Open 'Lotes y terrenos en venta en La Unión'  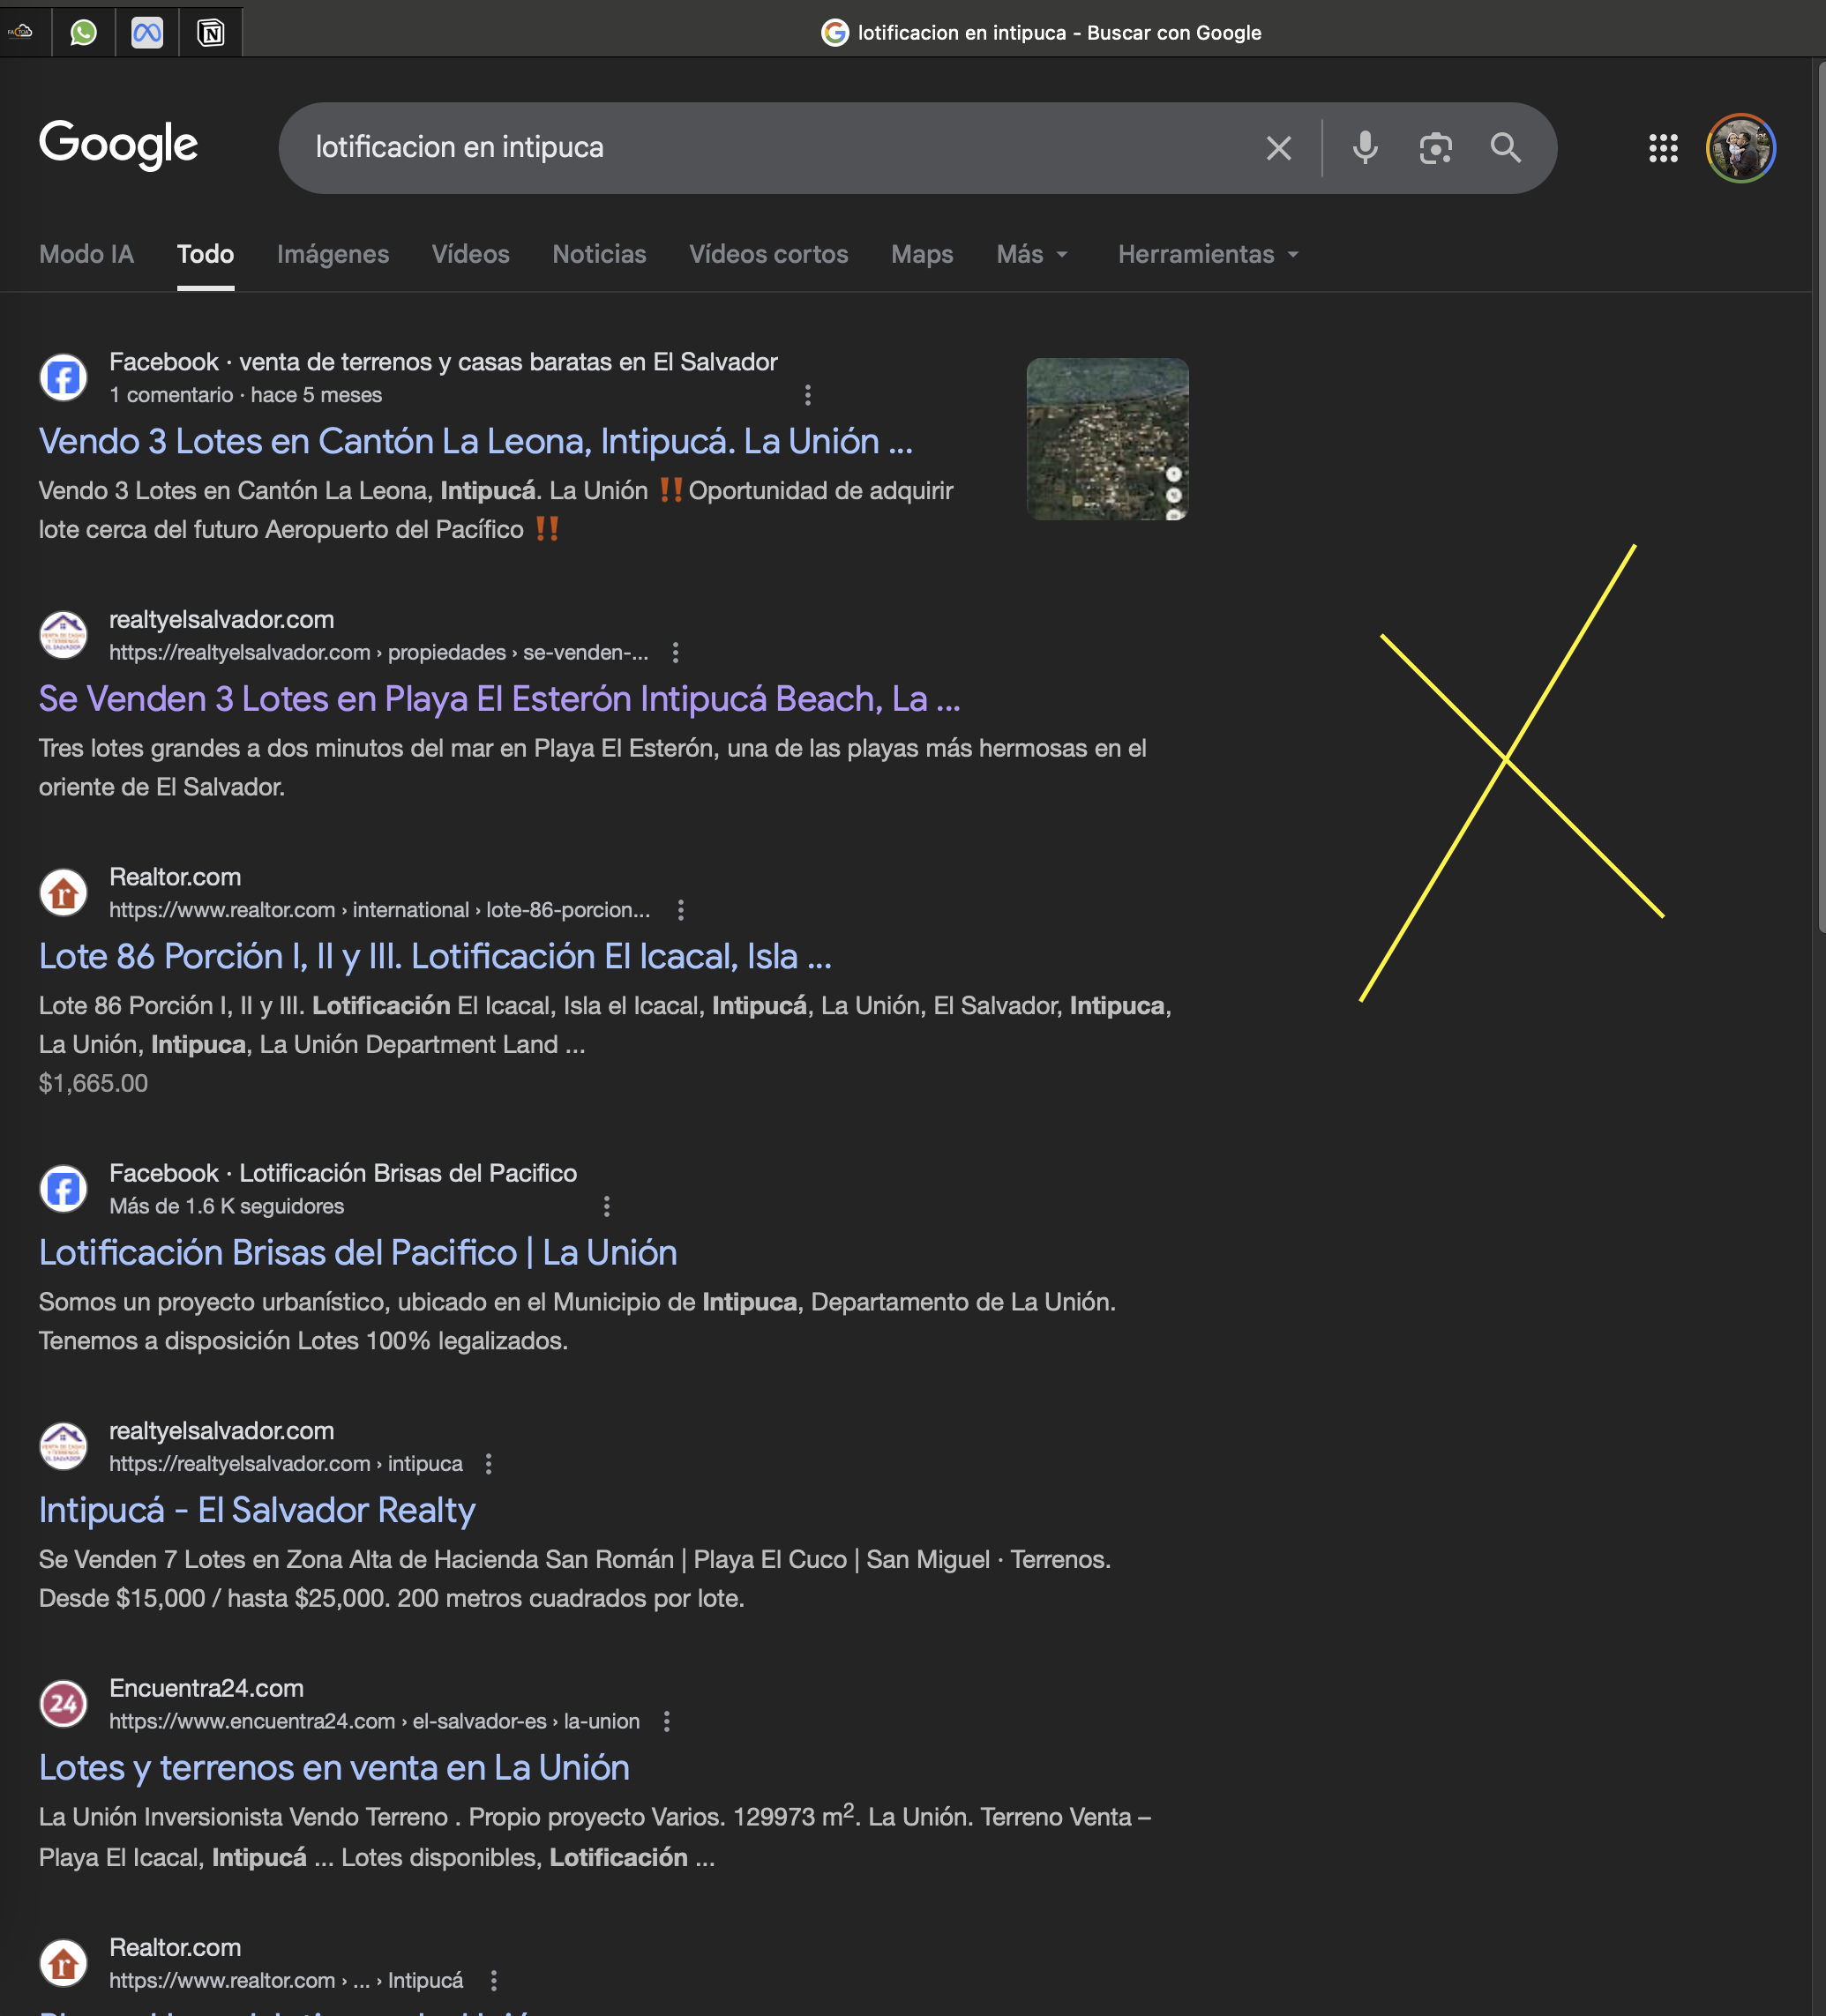(334, 1768)
